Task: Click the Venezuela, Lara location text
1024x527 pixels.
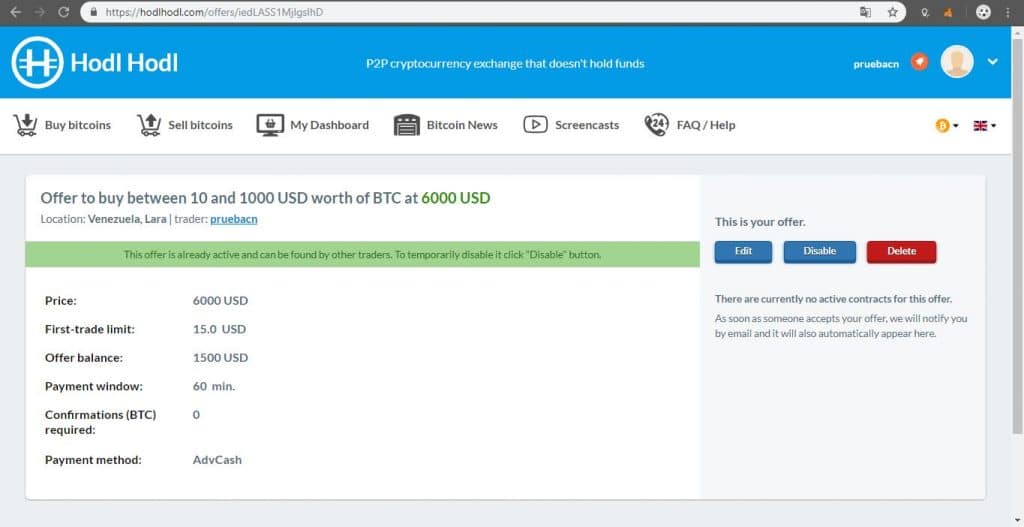Action: [127, 219]
